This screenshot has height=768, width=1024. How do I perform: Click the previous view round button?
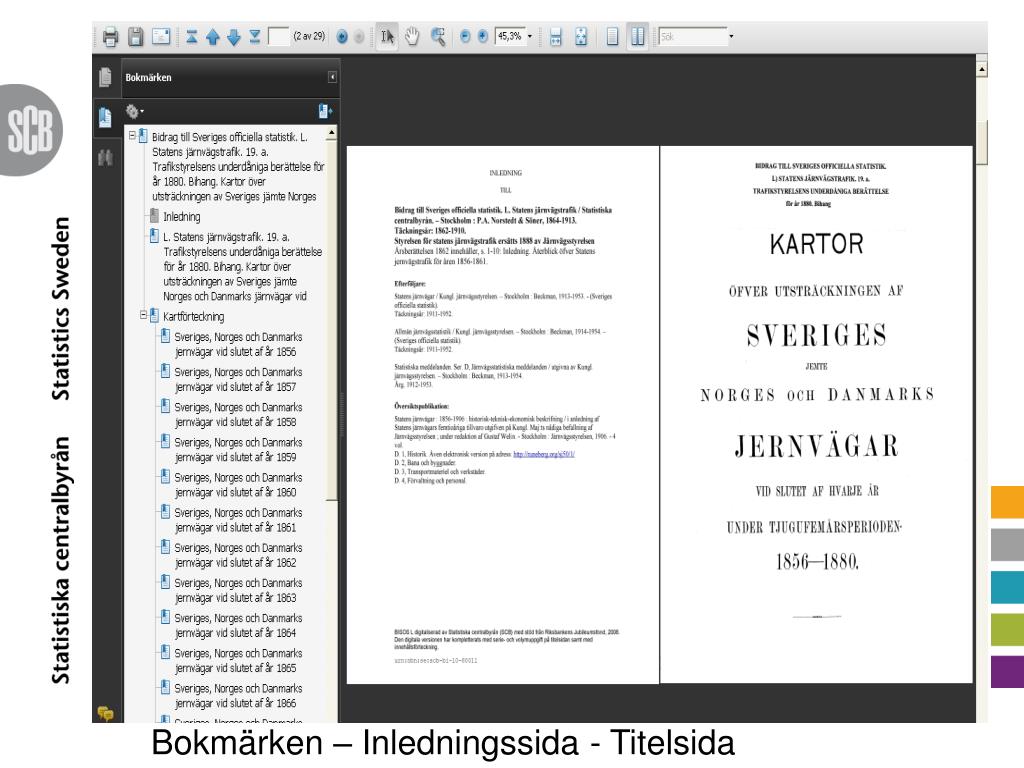(x=342, y=37)
